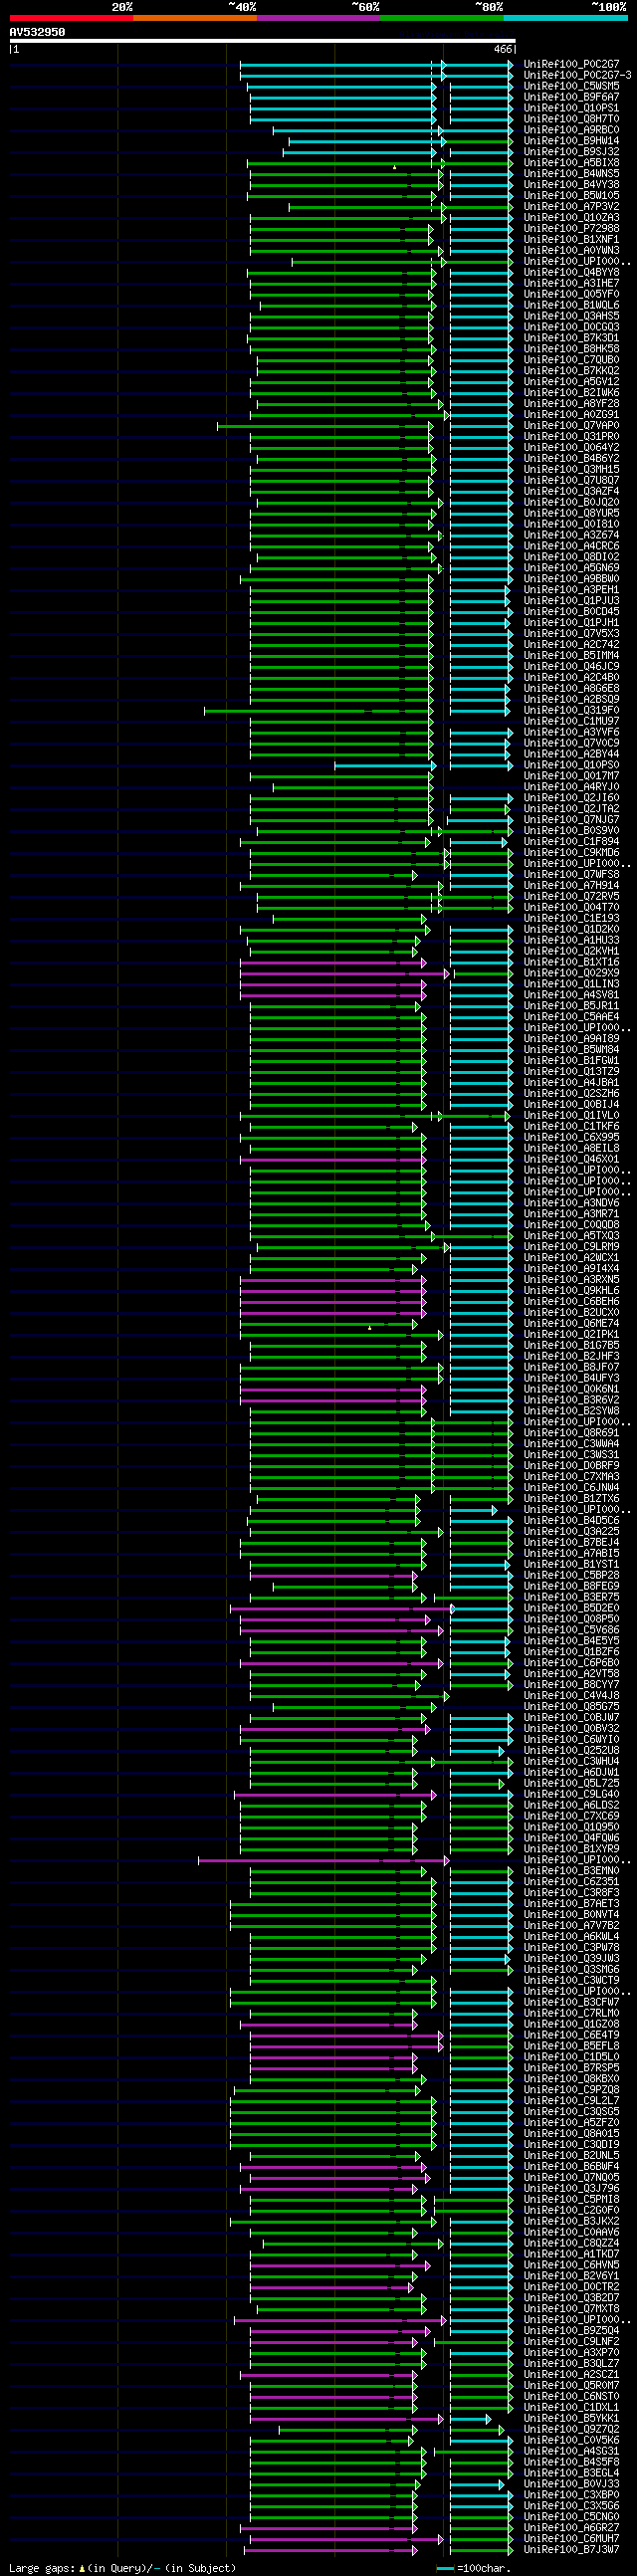Screen dimensions: 637x2576
Task: Open hit UniRef100_B9F6A7
Action: [571, 97]
